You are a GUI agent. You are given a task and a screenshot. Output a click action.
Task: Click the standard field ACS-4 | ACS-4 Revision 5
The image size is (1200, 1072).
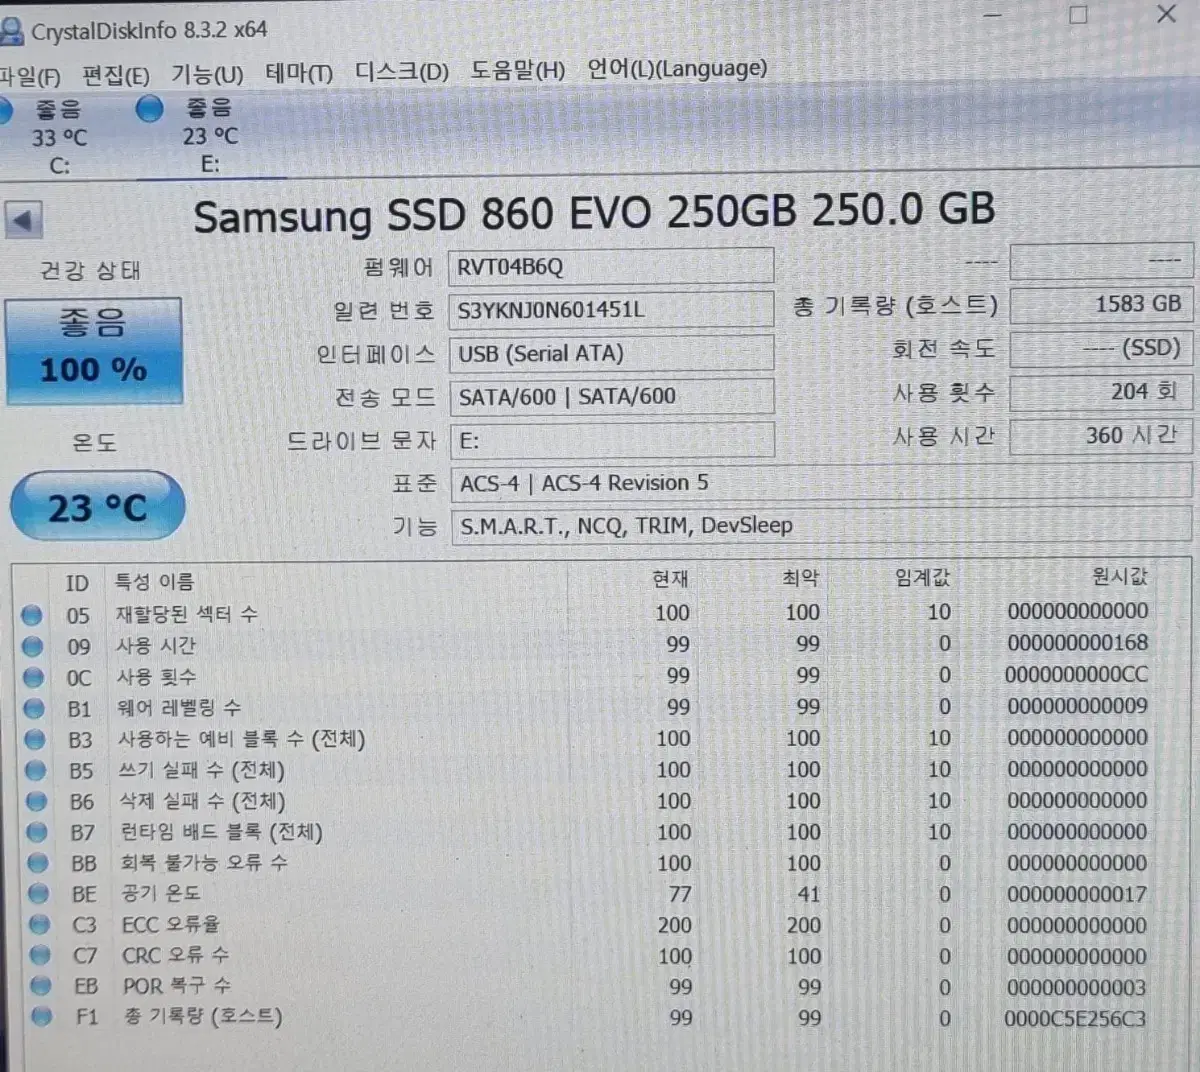click(820, 484)
